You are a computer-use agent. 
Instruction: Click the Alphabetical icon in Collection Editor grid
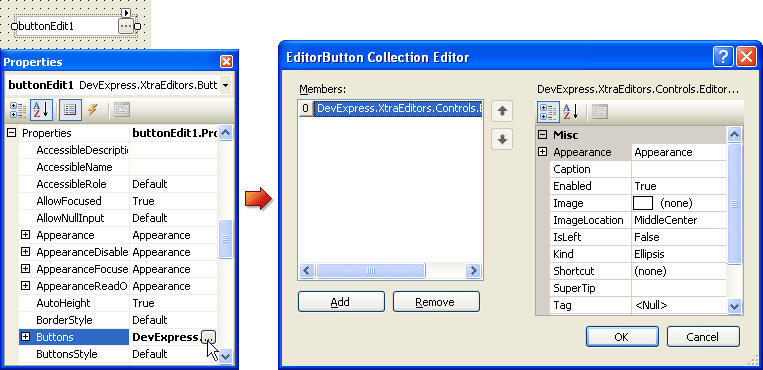click(571, 112)
